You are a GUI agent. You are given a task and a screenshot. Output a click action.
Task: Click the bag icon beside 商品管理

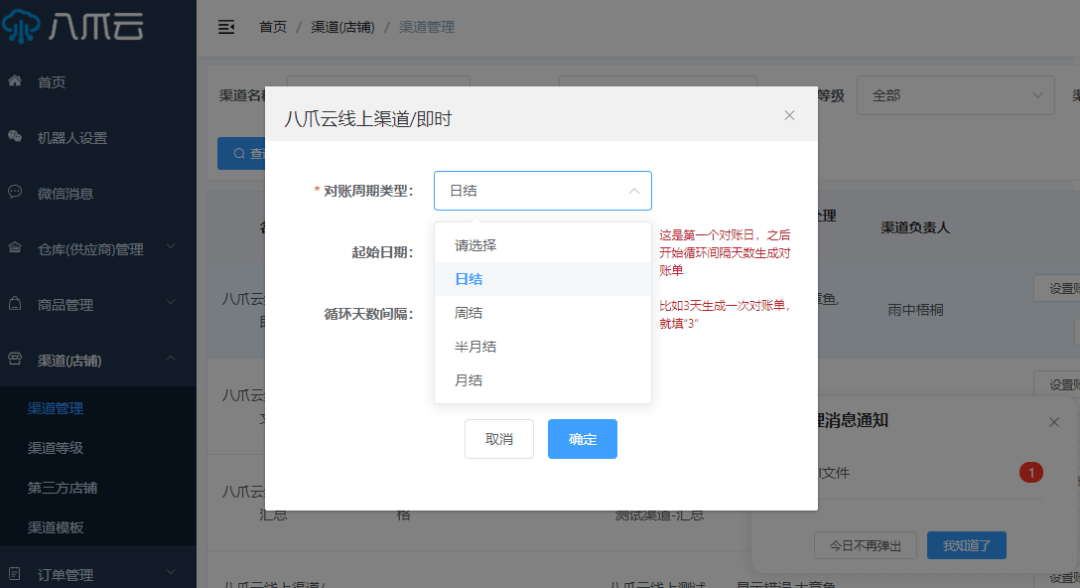coord(14,304)
